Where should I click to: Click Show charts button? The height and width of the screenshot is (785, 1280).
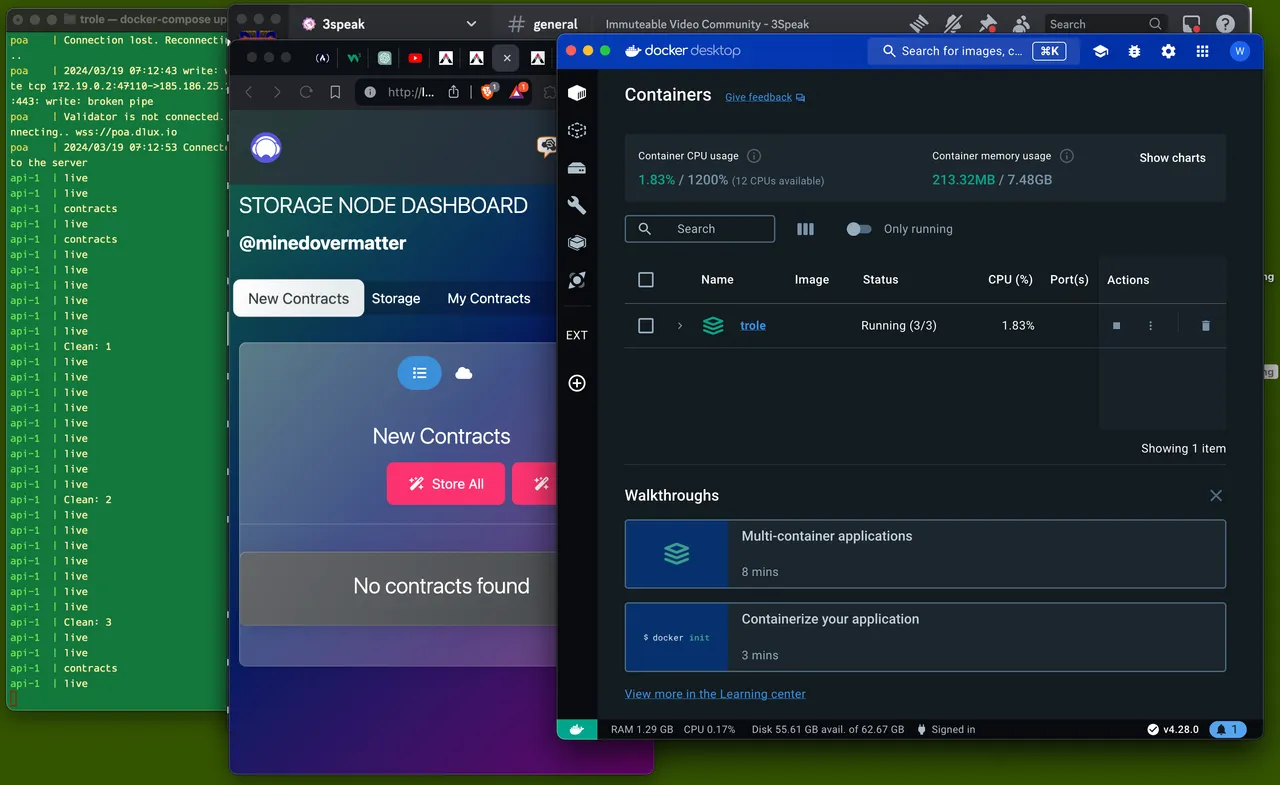point(1173,158)
